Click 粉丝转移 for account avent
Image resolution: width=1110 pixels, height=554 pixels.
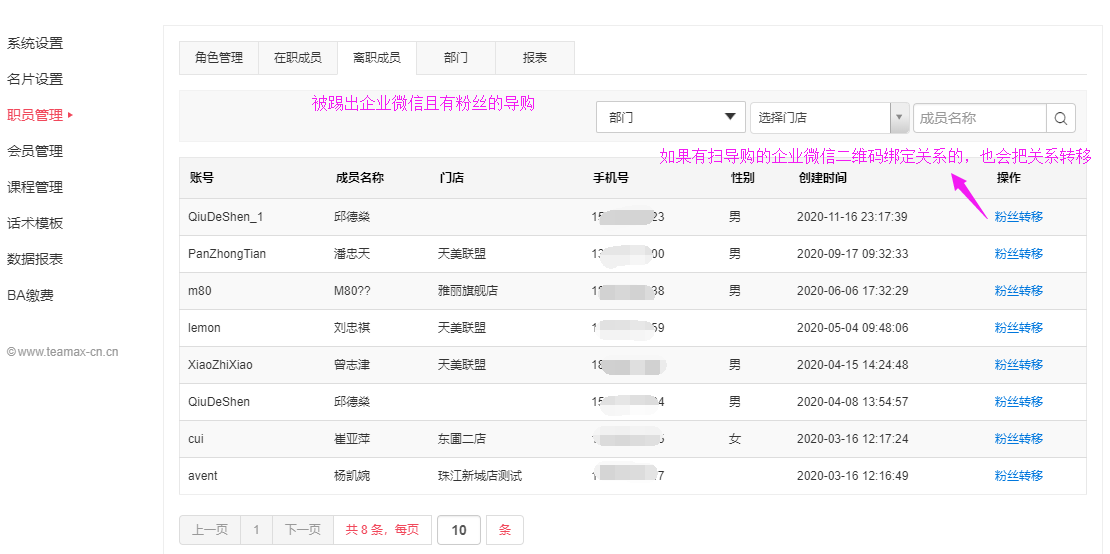click(1018, 476)
